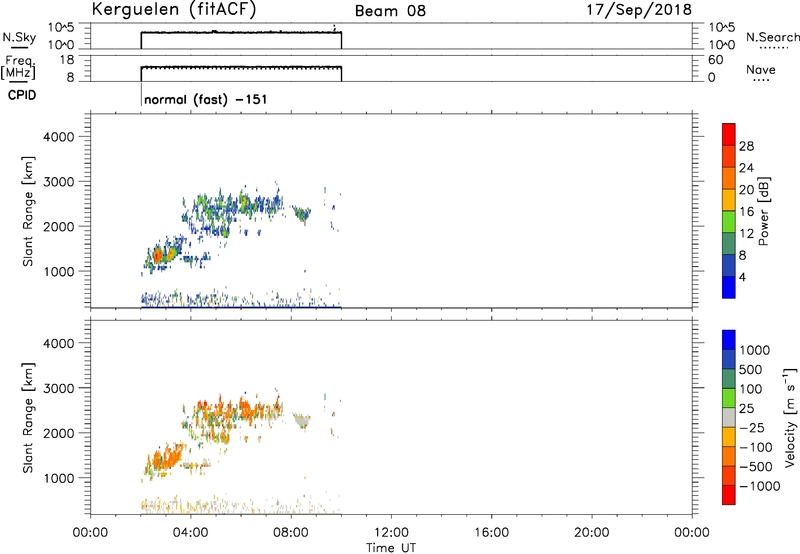Click the 1000 label on Velocity colorbar

click(755, 350)
